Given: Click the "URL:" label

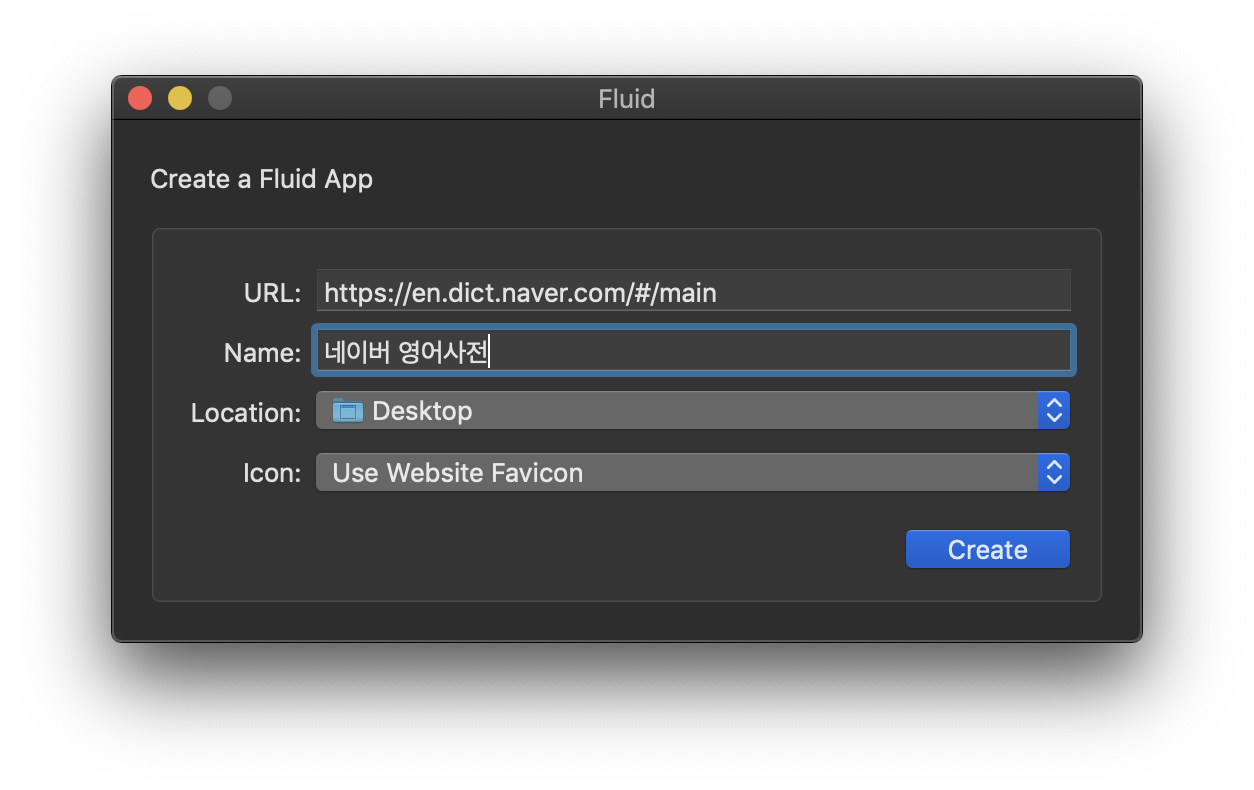Looking at the screenshot, I should (272, 293).
